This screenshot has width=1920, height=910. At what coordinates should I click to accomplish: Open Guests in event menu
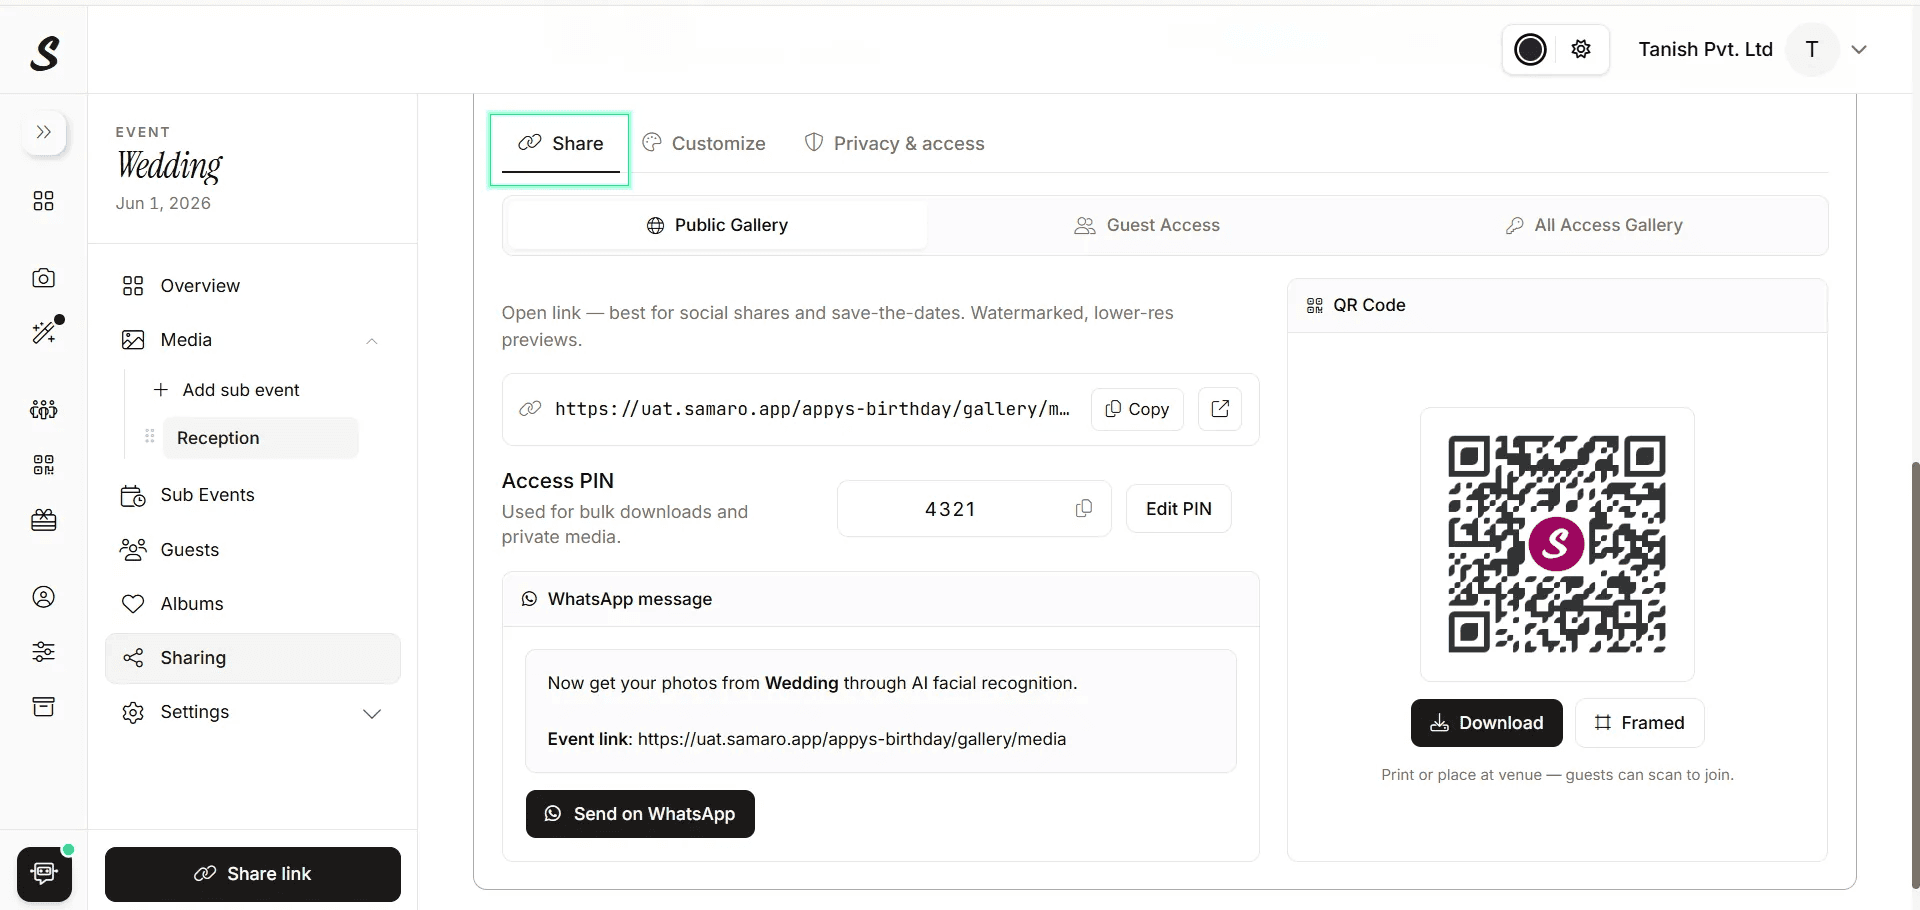click(253, 550)
